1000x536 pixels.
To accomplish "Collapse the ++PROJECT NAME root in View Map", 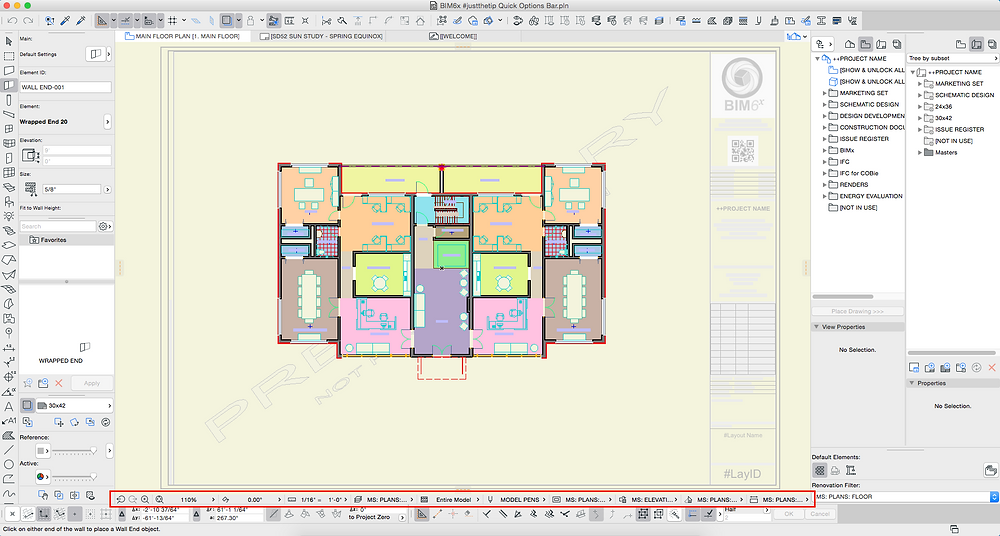I will 817,59.
